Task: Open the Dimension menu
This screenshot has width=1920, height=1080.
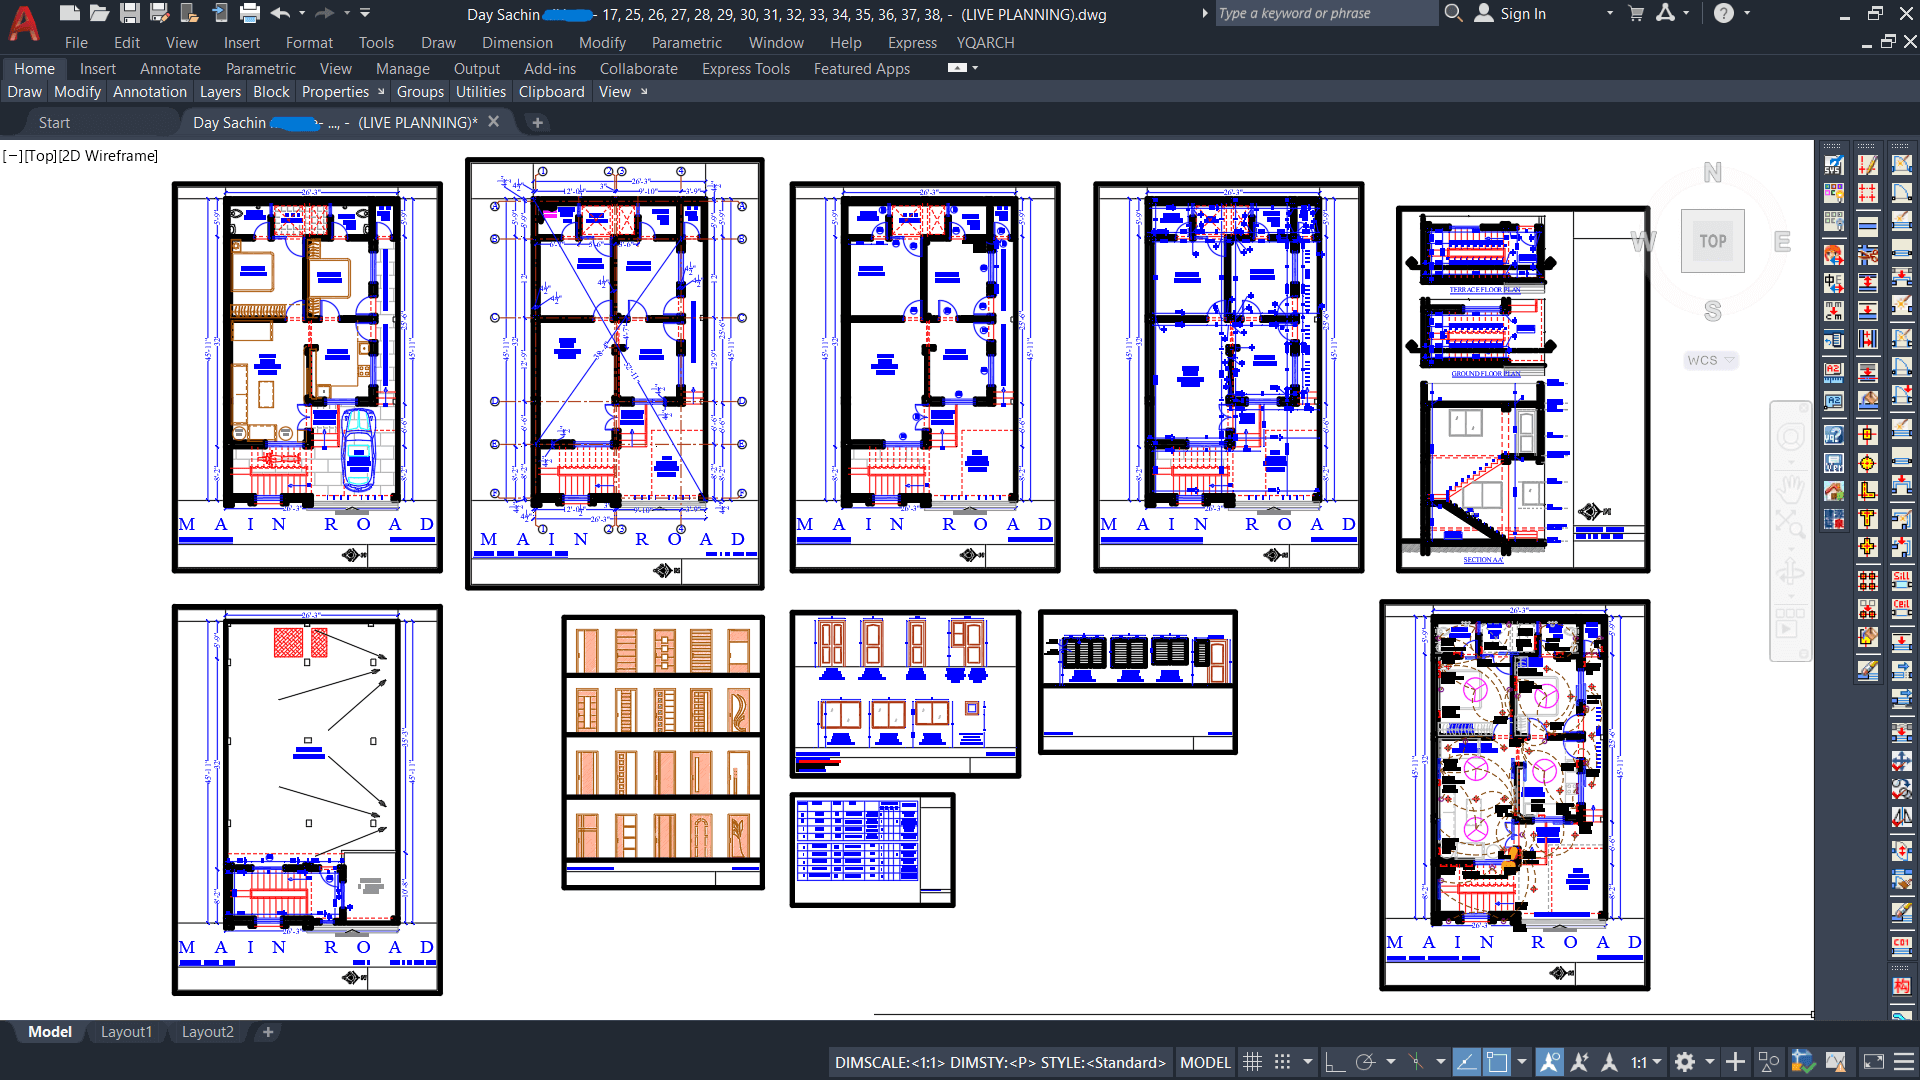Action: (x=517, y=43)
